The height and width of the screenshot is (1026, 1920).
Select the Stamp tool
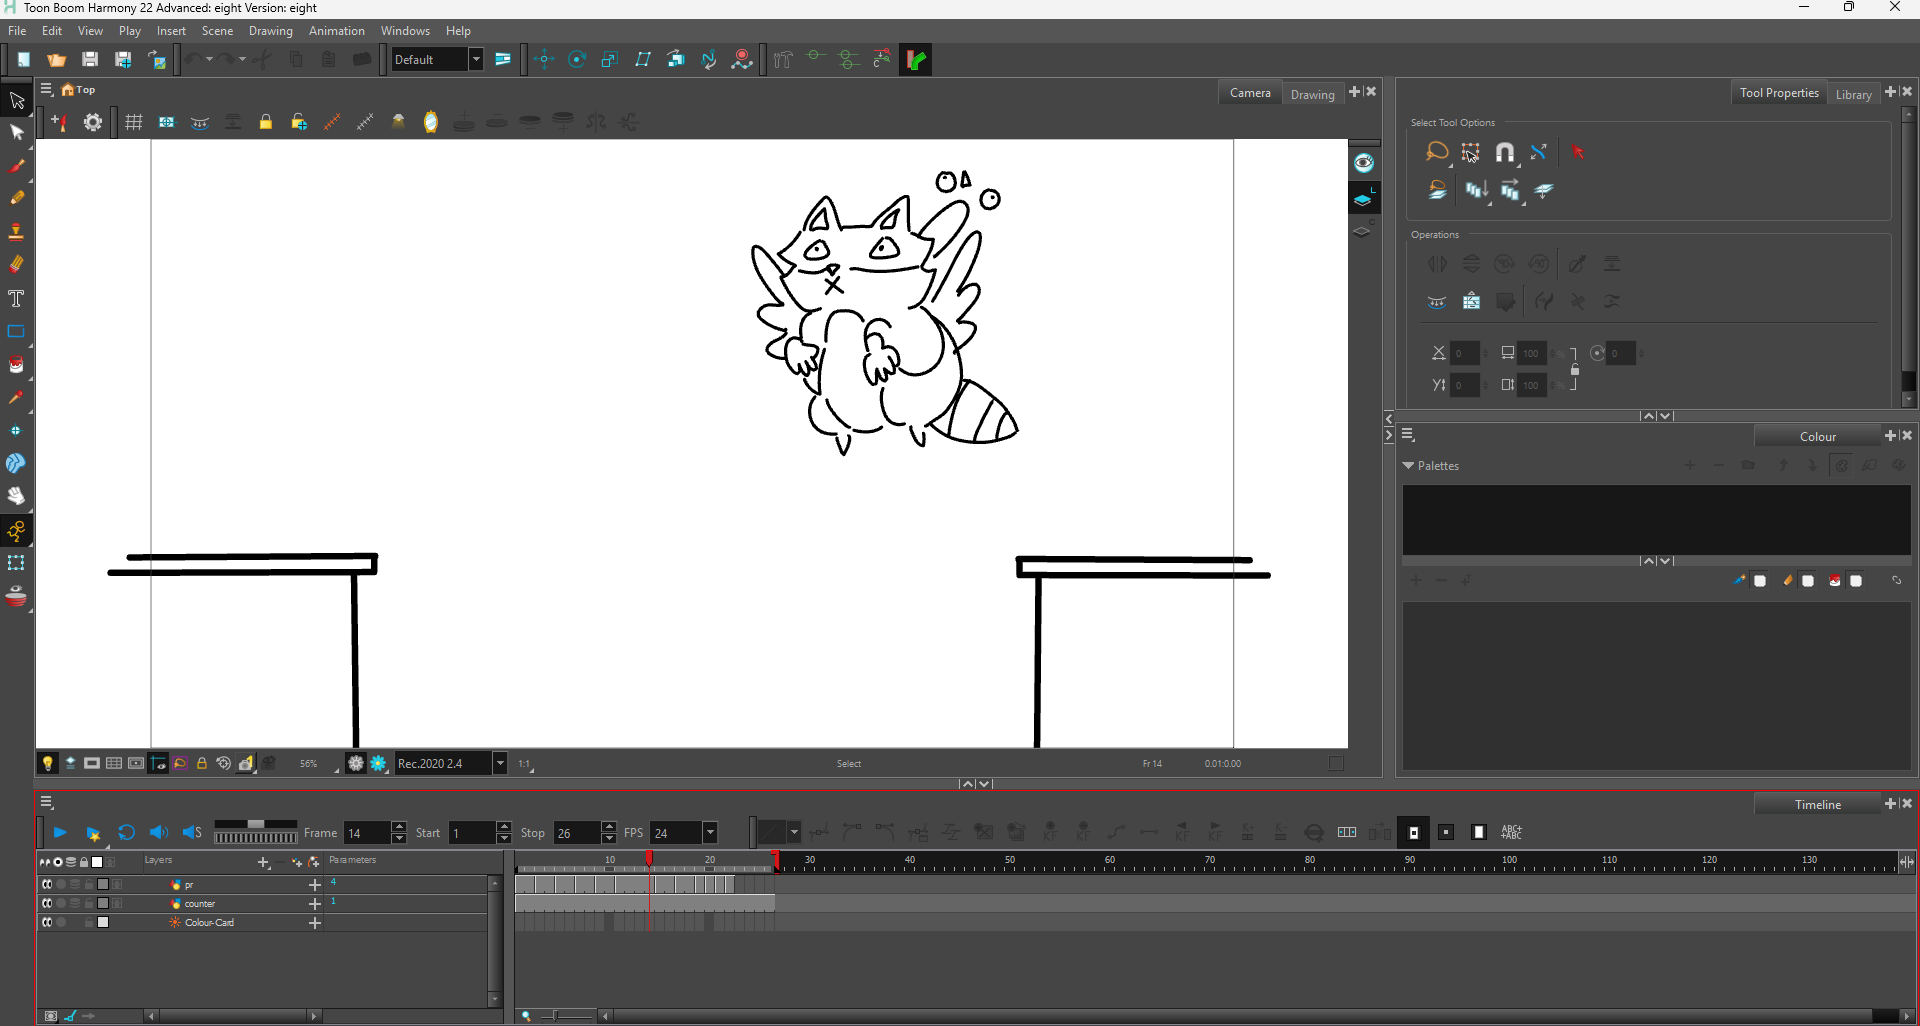coord(16,232)
